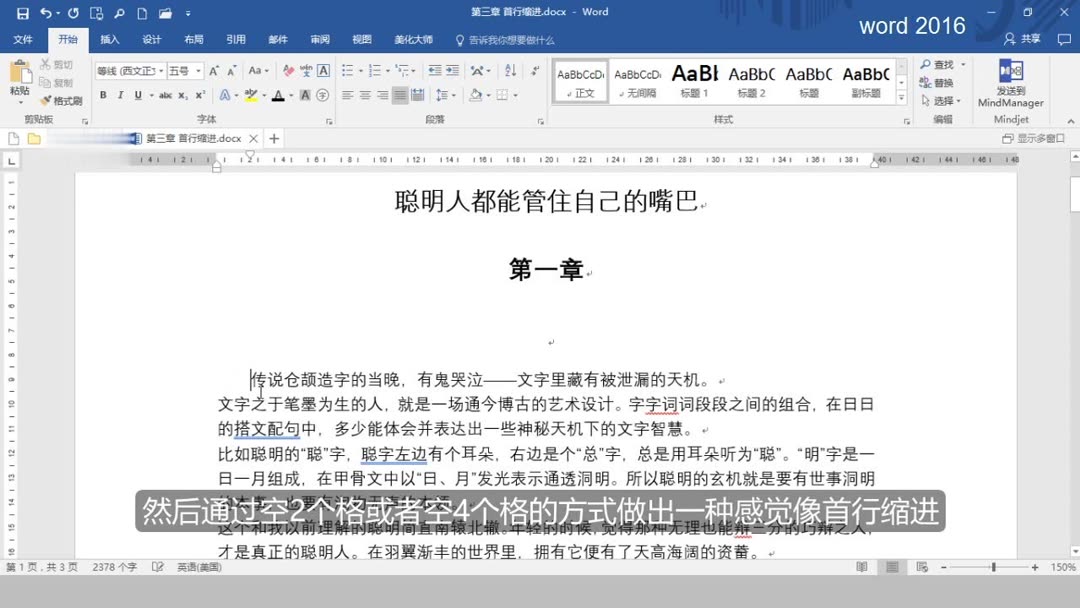Click the Strikethrough (abc) icon
Viewport: 1080px width, 608px height.
point(165,95)
